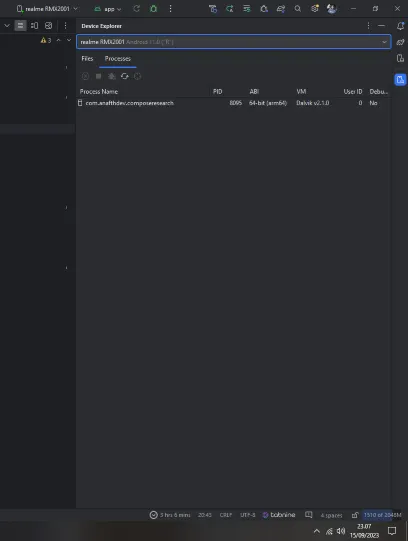Image resolution: width=408 pixels, height=541 pixels.
Task: Open the realme RMX2001 run device selector
Action: 47,9
